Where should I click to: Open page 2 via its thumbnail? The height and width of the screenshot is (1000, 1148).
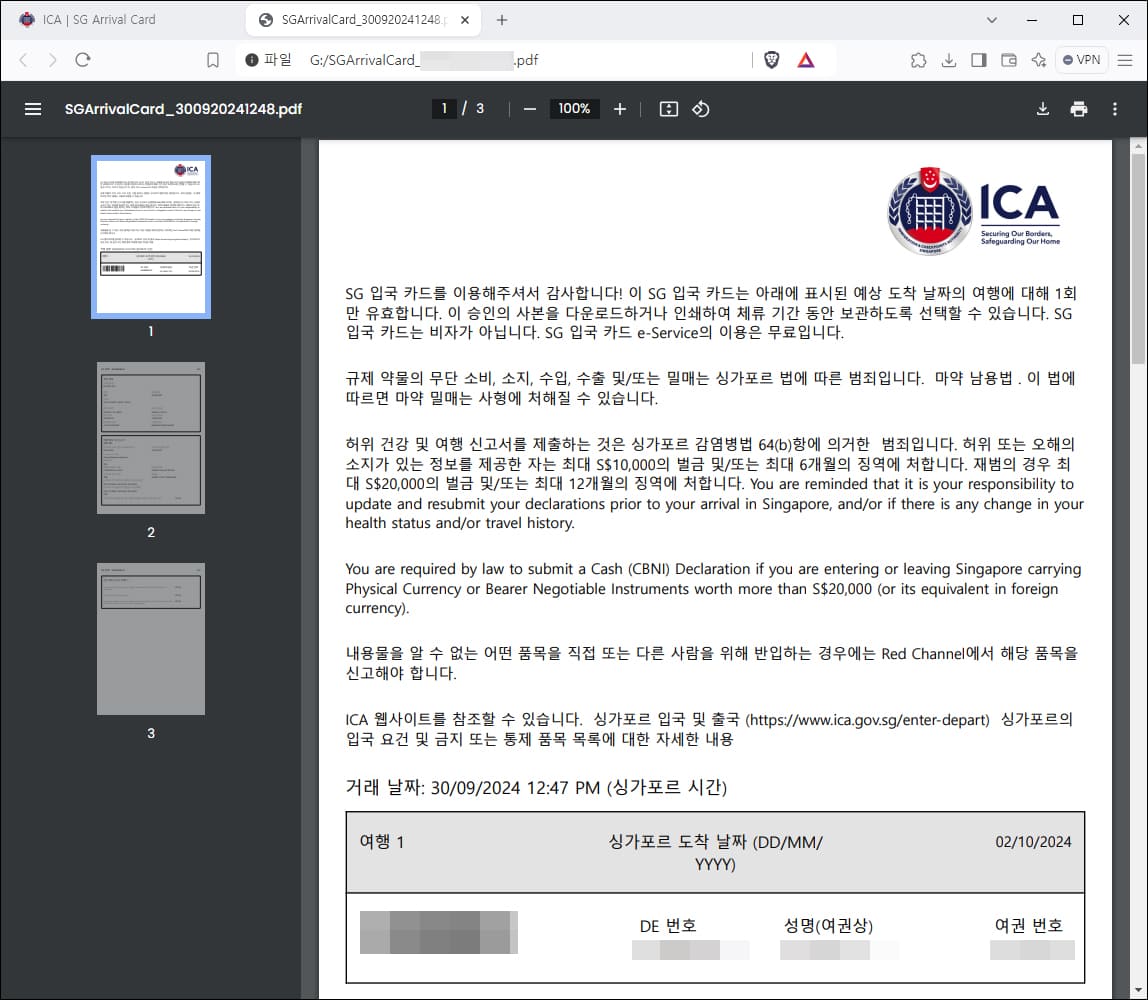[150, 438]
